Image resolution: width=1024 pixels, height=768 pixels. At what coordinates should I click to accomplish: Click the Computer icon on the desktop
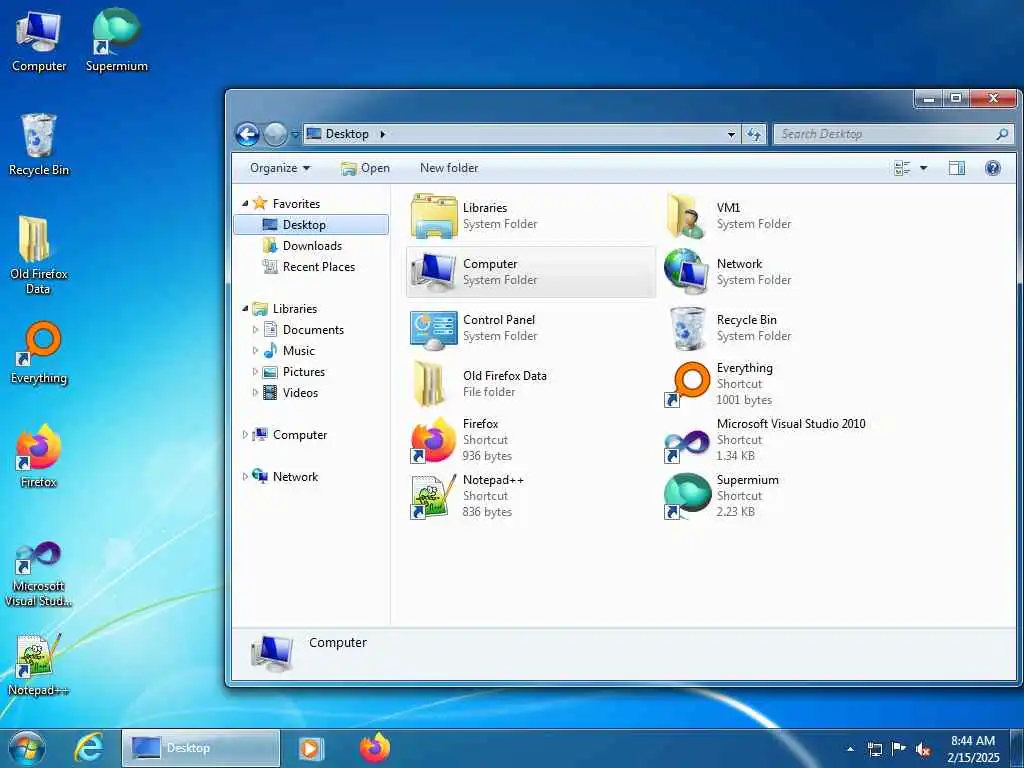39,41
